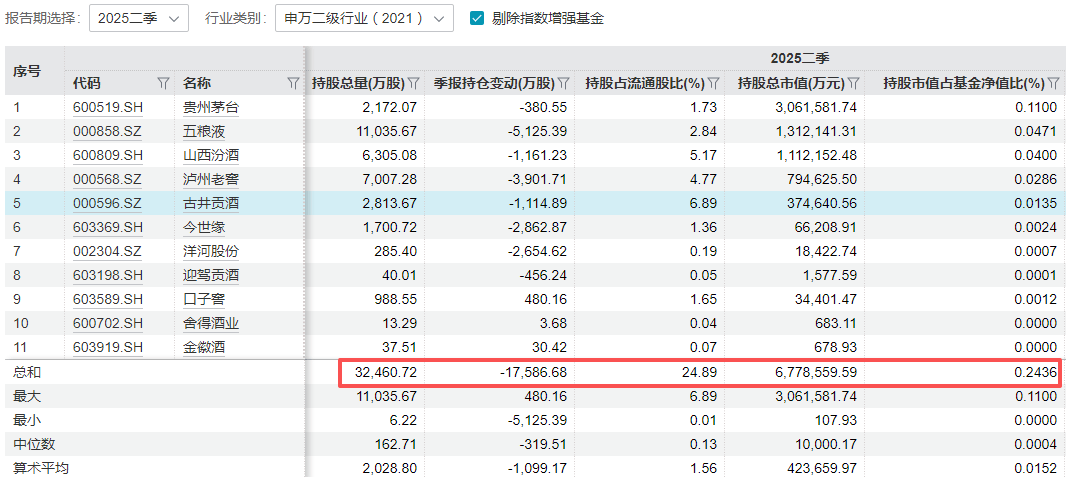Click the stock name 泸州老窖
The image size is (1066, 477).
[x=211, y=179]
